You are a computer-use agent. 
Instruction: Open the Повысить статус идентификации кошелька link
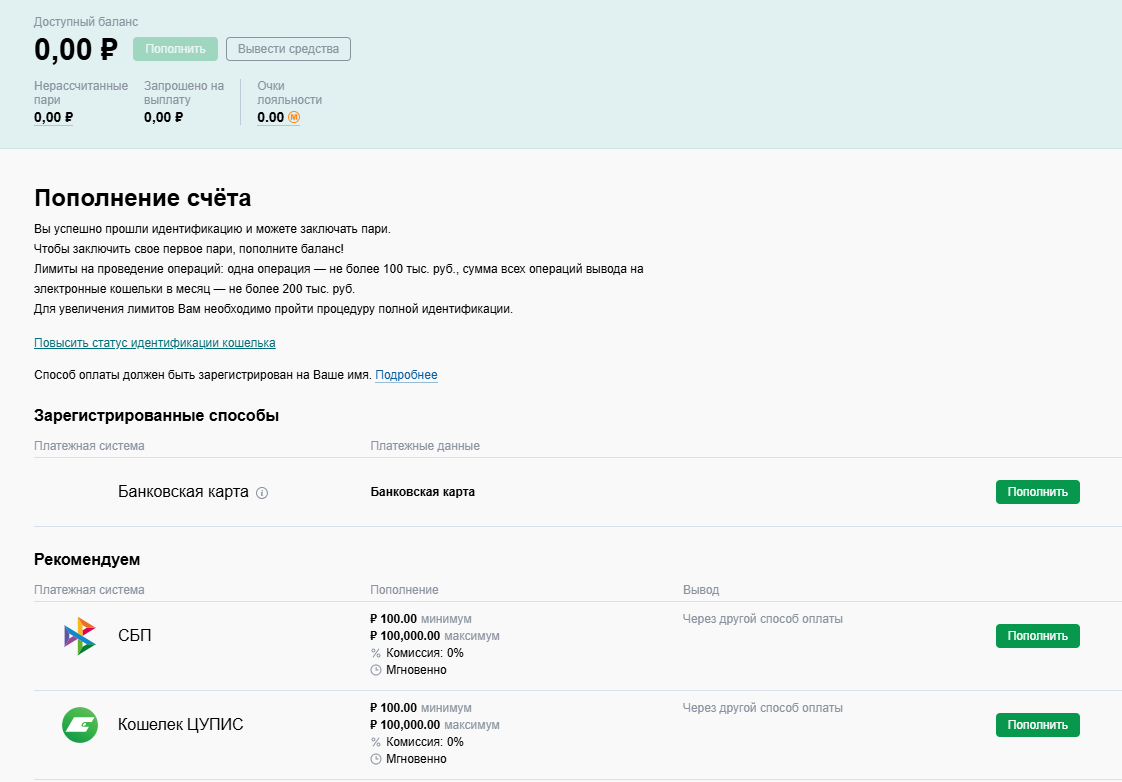click(155, 343)
